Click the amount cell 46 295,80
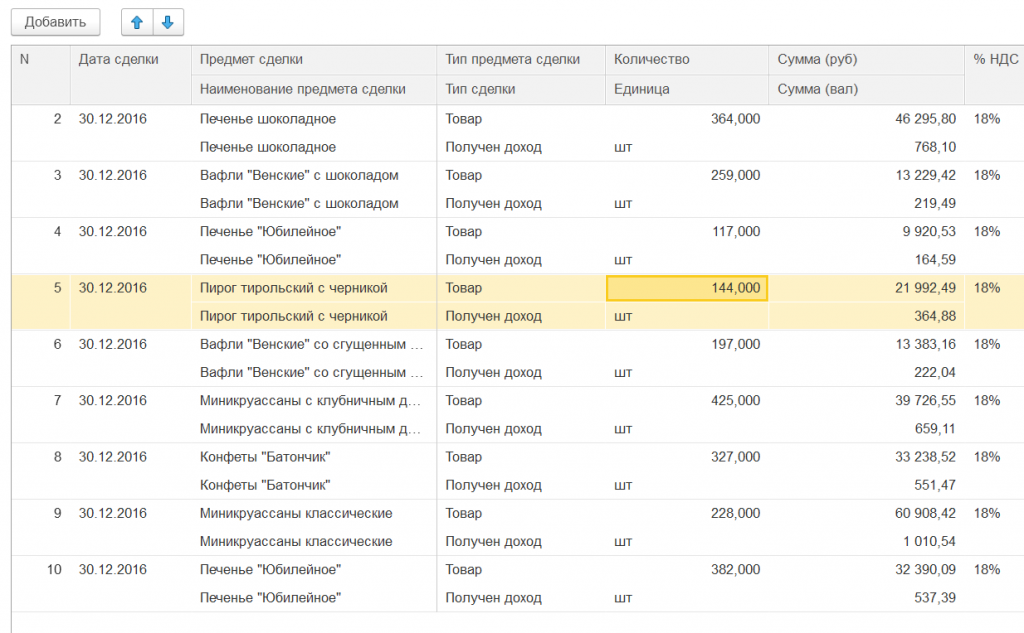The image size is (1024, 633). pos(913,119)
